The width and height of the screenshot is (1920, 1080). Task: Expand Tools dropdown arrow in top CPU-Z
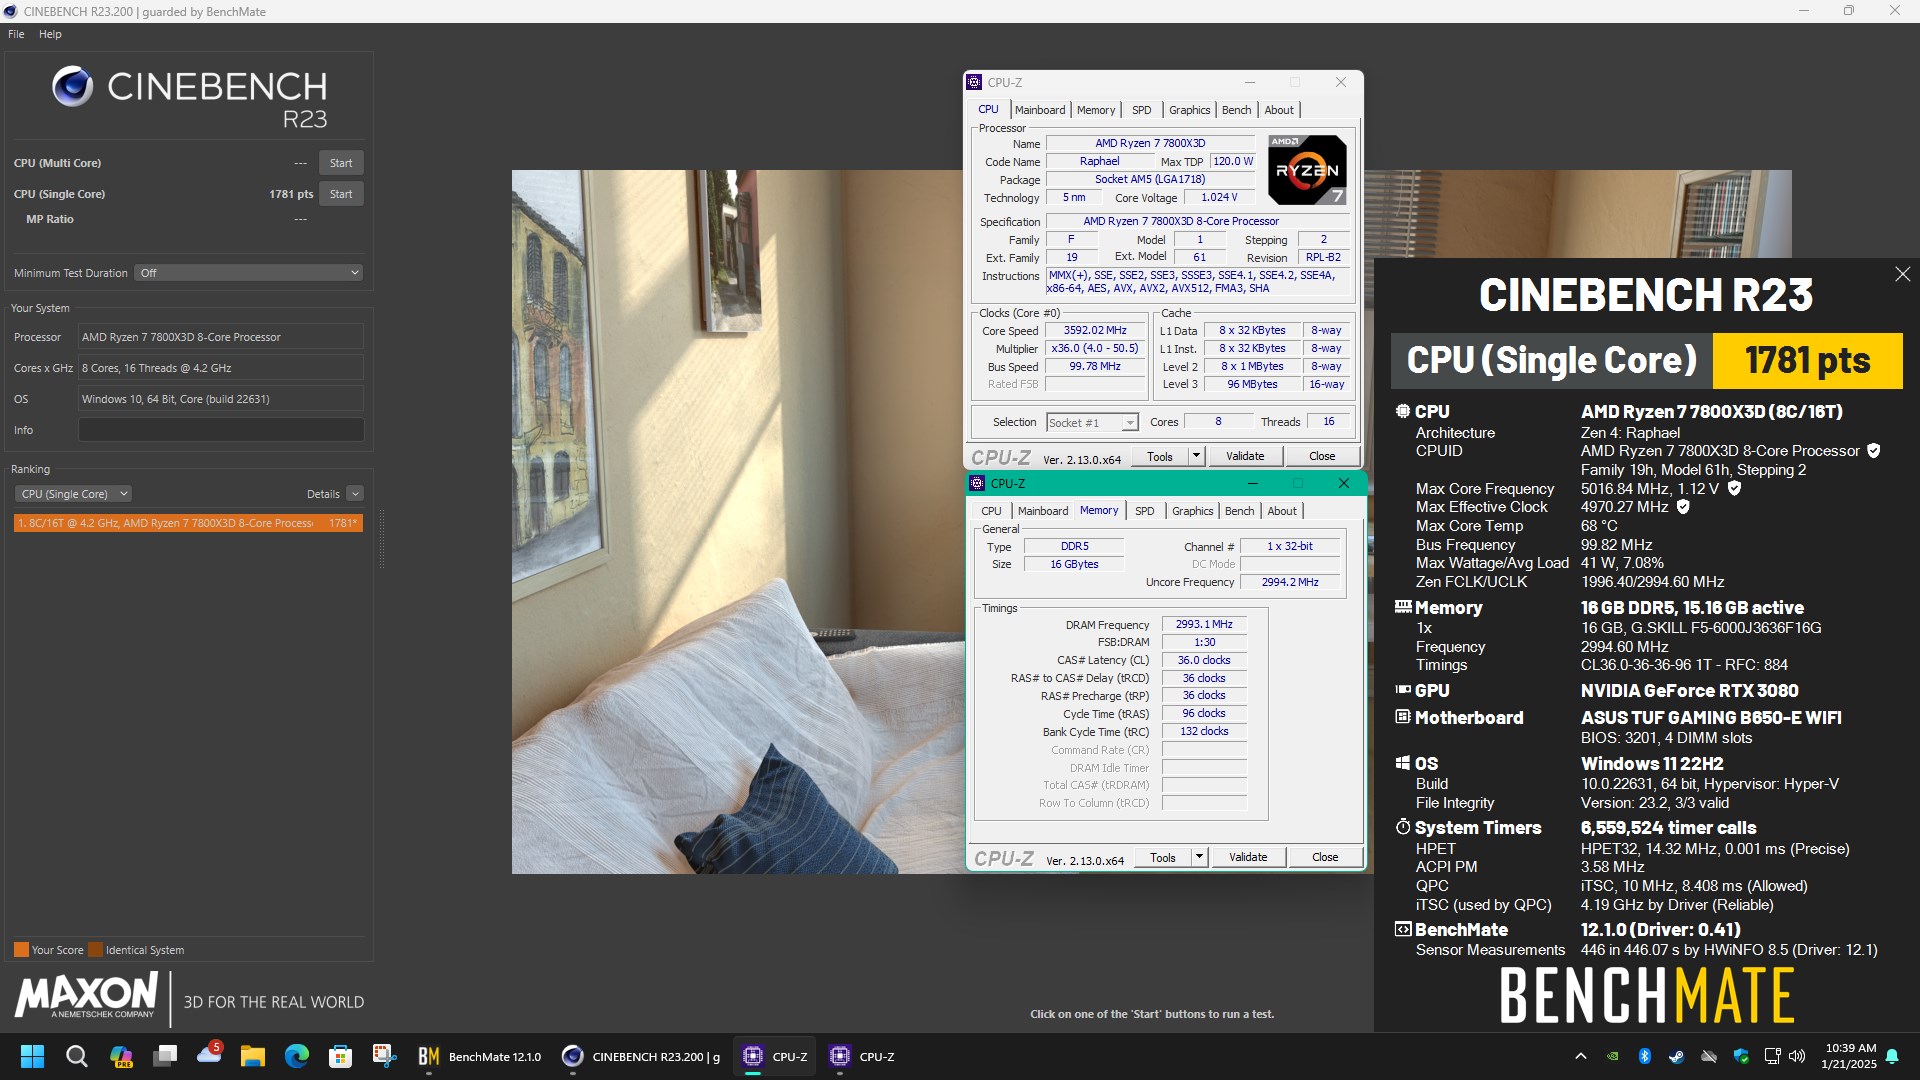pyautogui.click(x=1196, y=456)
